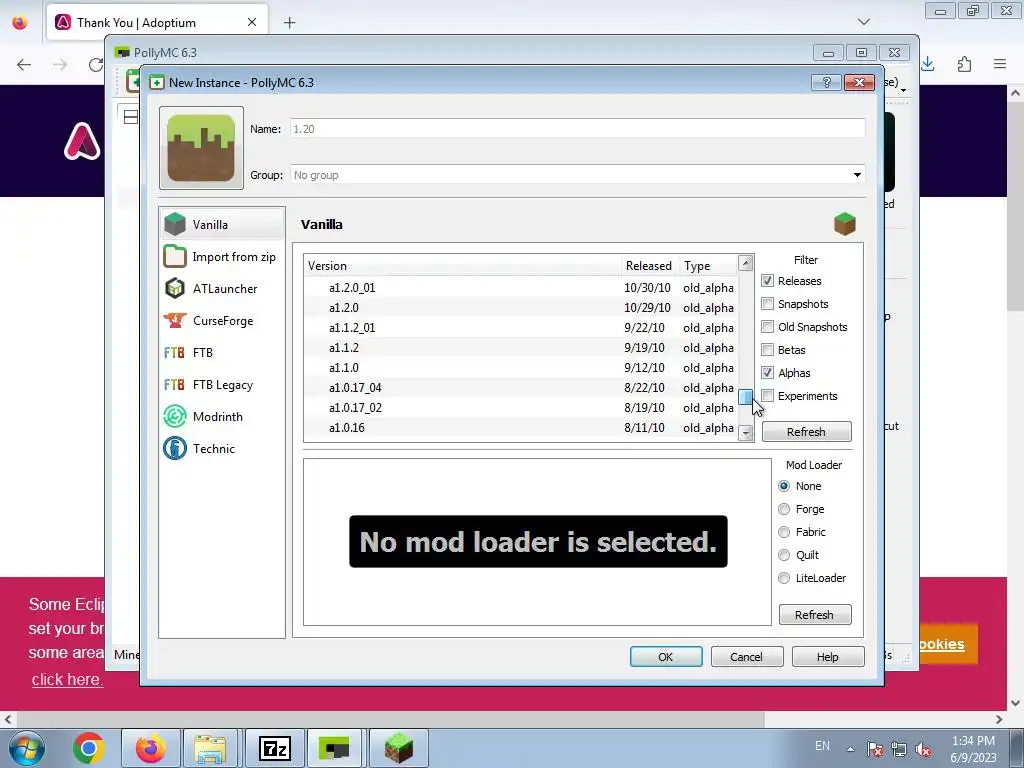
Task: Follow the click here link on Adoptium page
Action: click(x=67, y=679)
